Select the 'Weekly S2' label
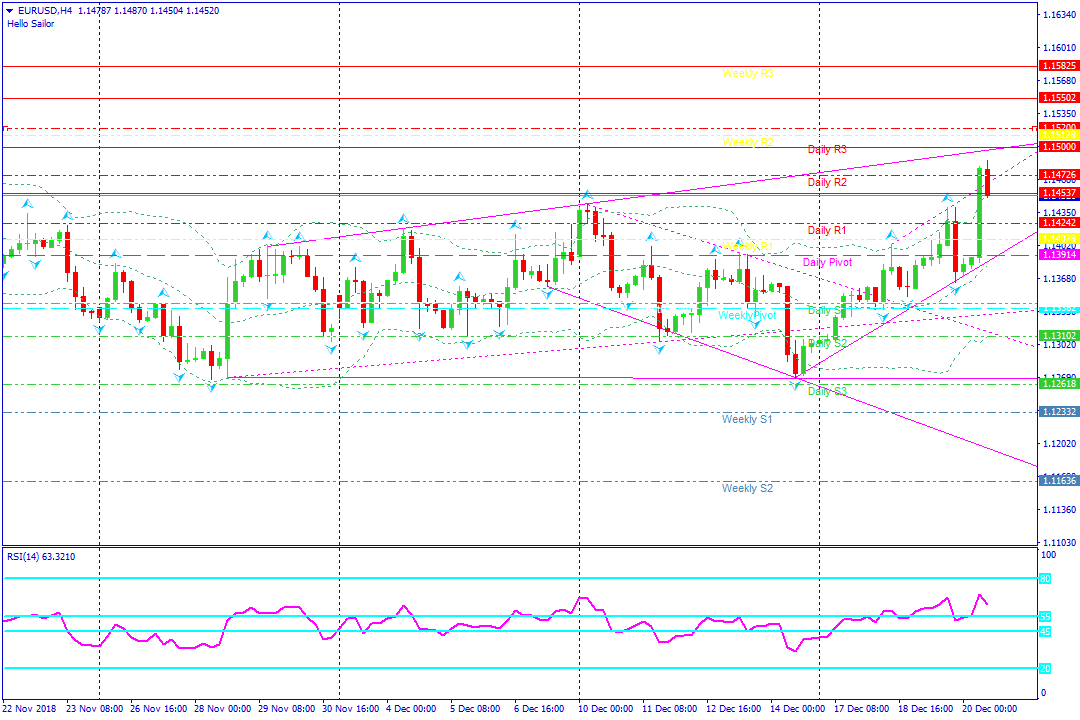Screen dimensions: 1080x720 pyautogui.click(x=747, y=488)
